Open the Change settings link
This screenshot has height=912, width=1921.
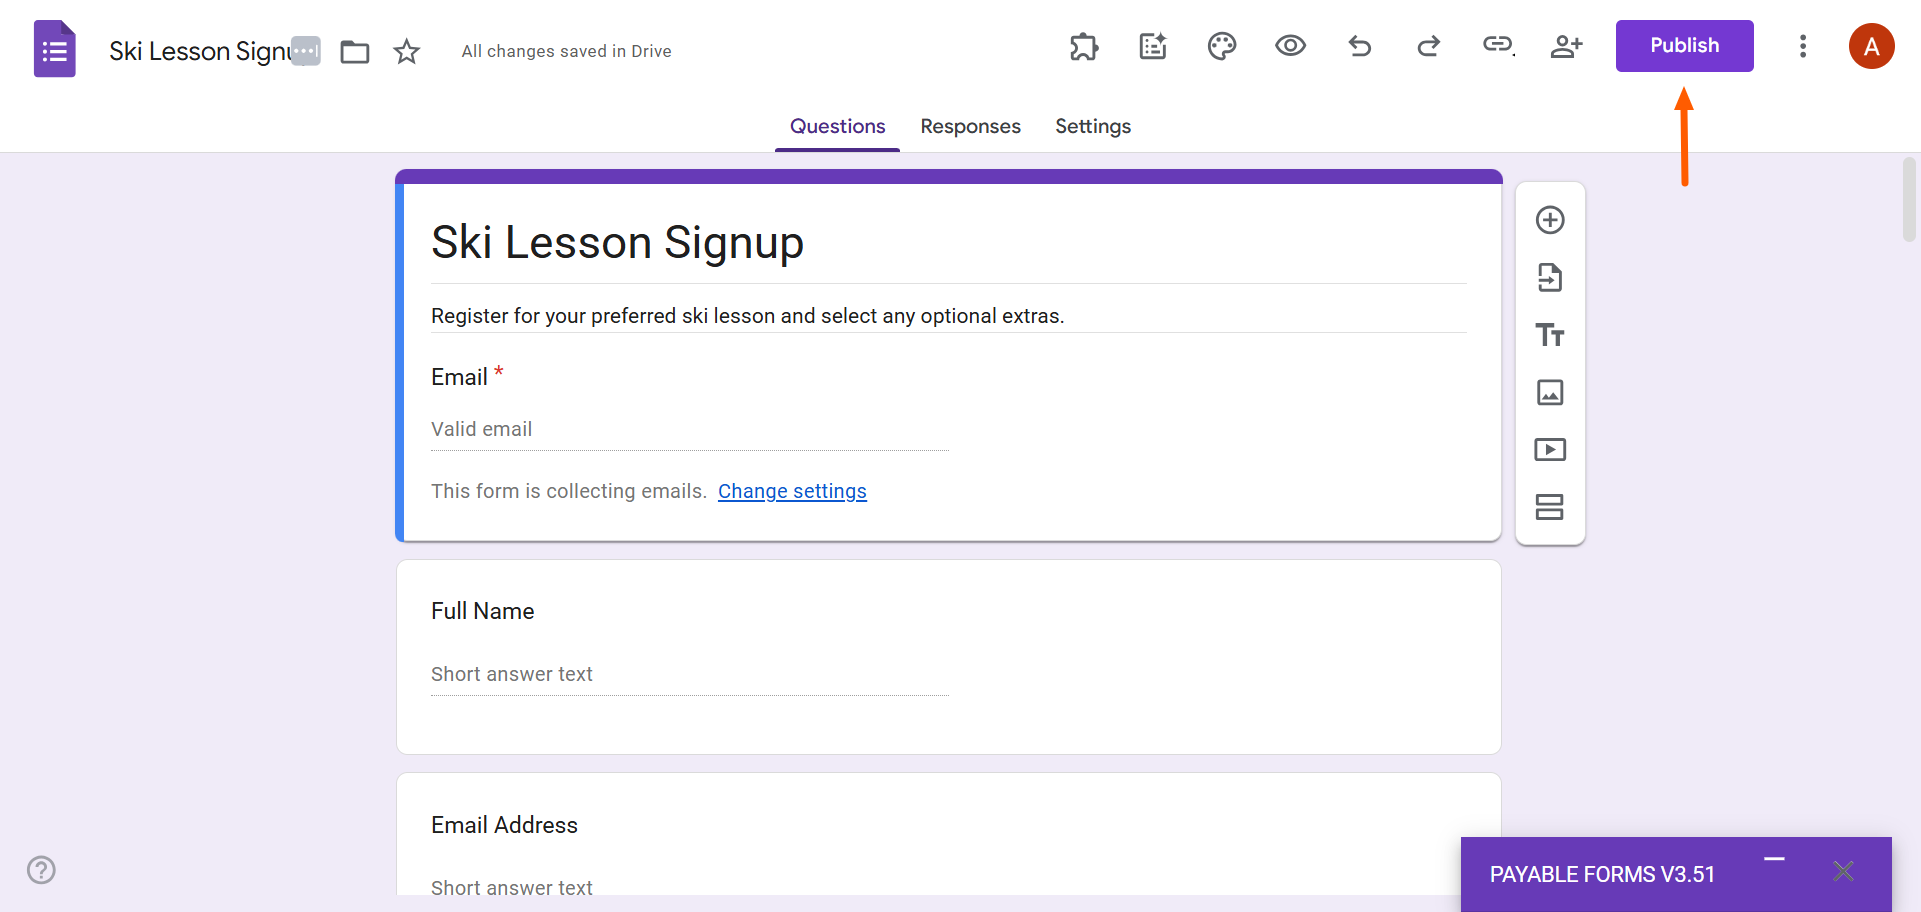coord(792,491)
